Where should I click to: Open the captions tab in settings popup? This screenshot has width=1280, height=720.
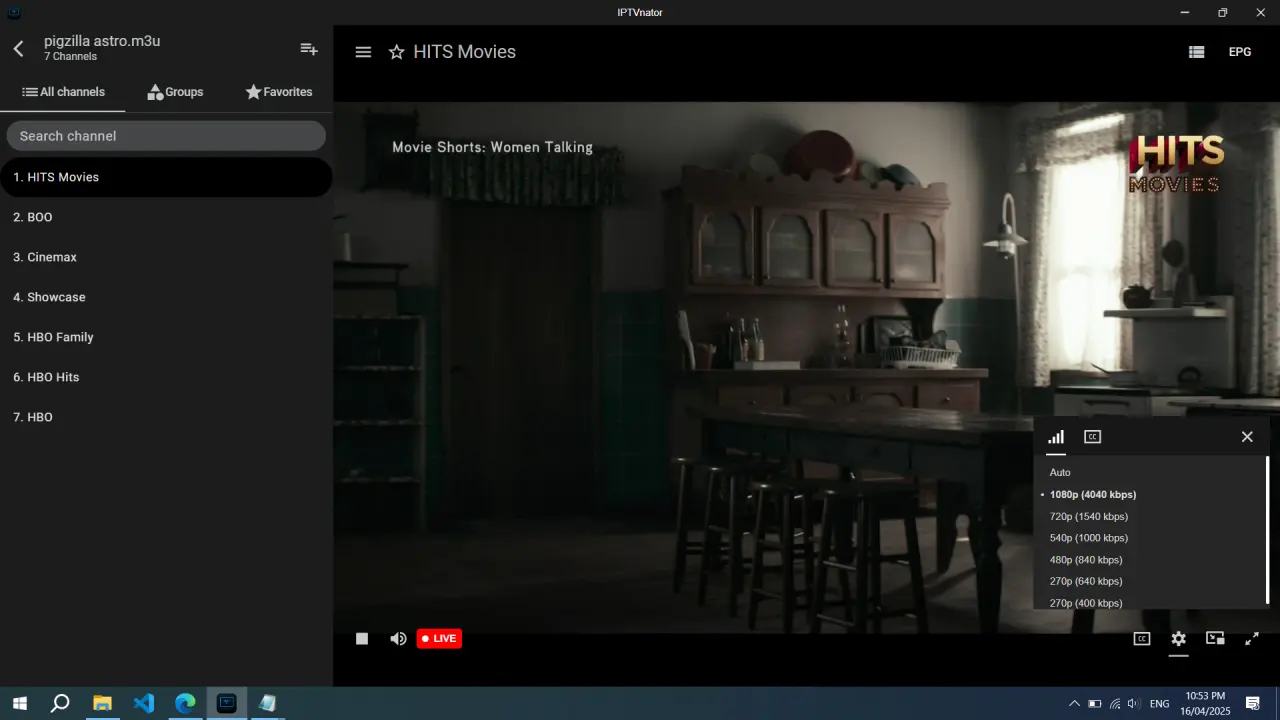pyautogui.click(x=1093, y=437)
